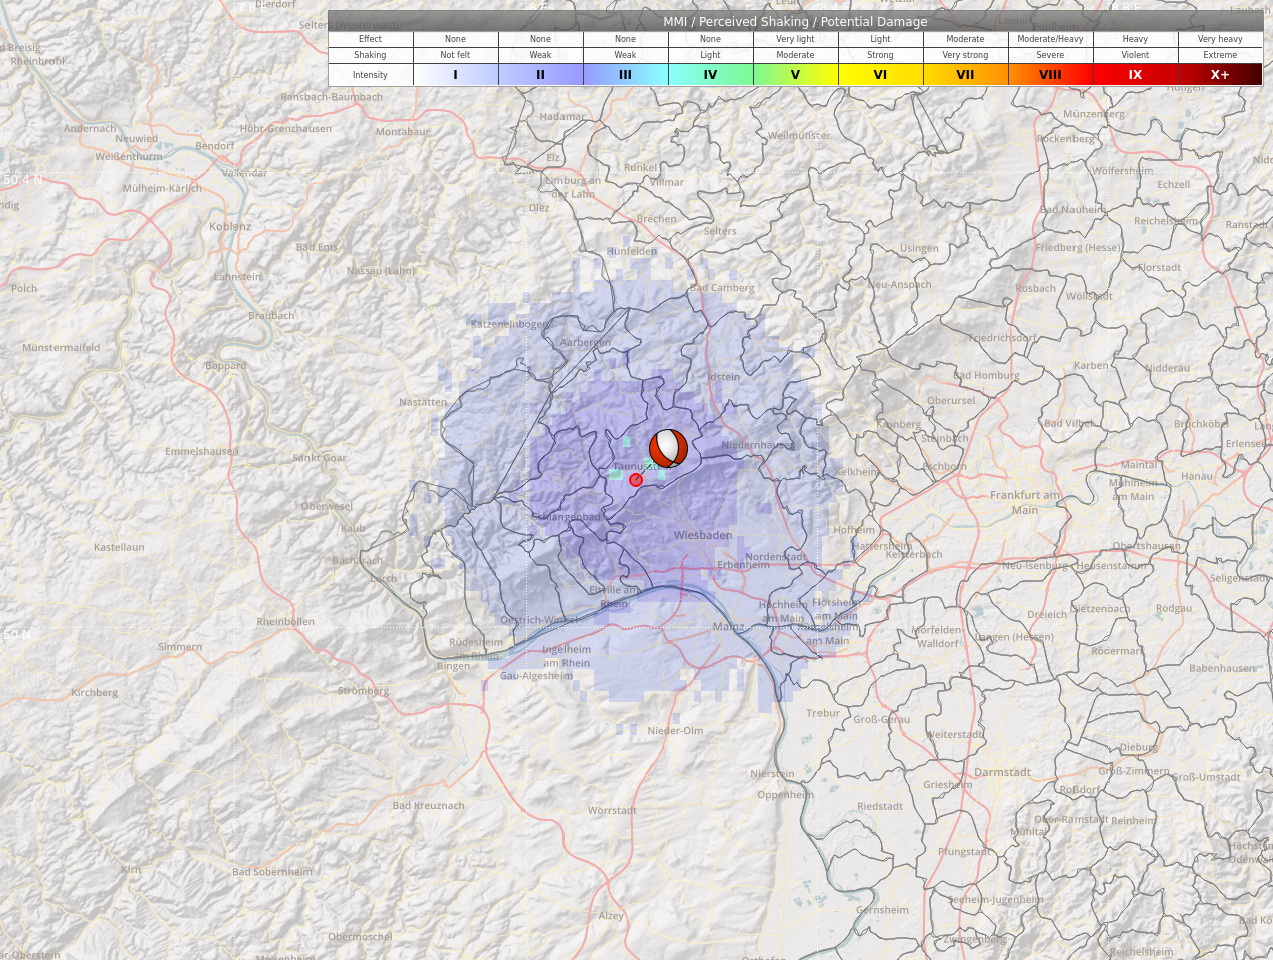Click intensity VIII orange-red legend cell
This screenshot has width=1273, height=960.
click(1050, 75)
